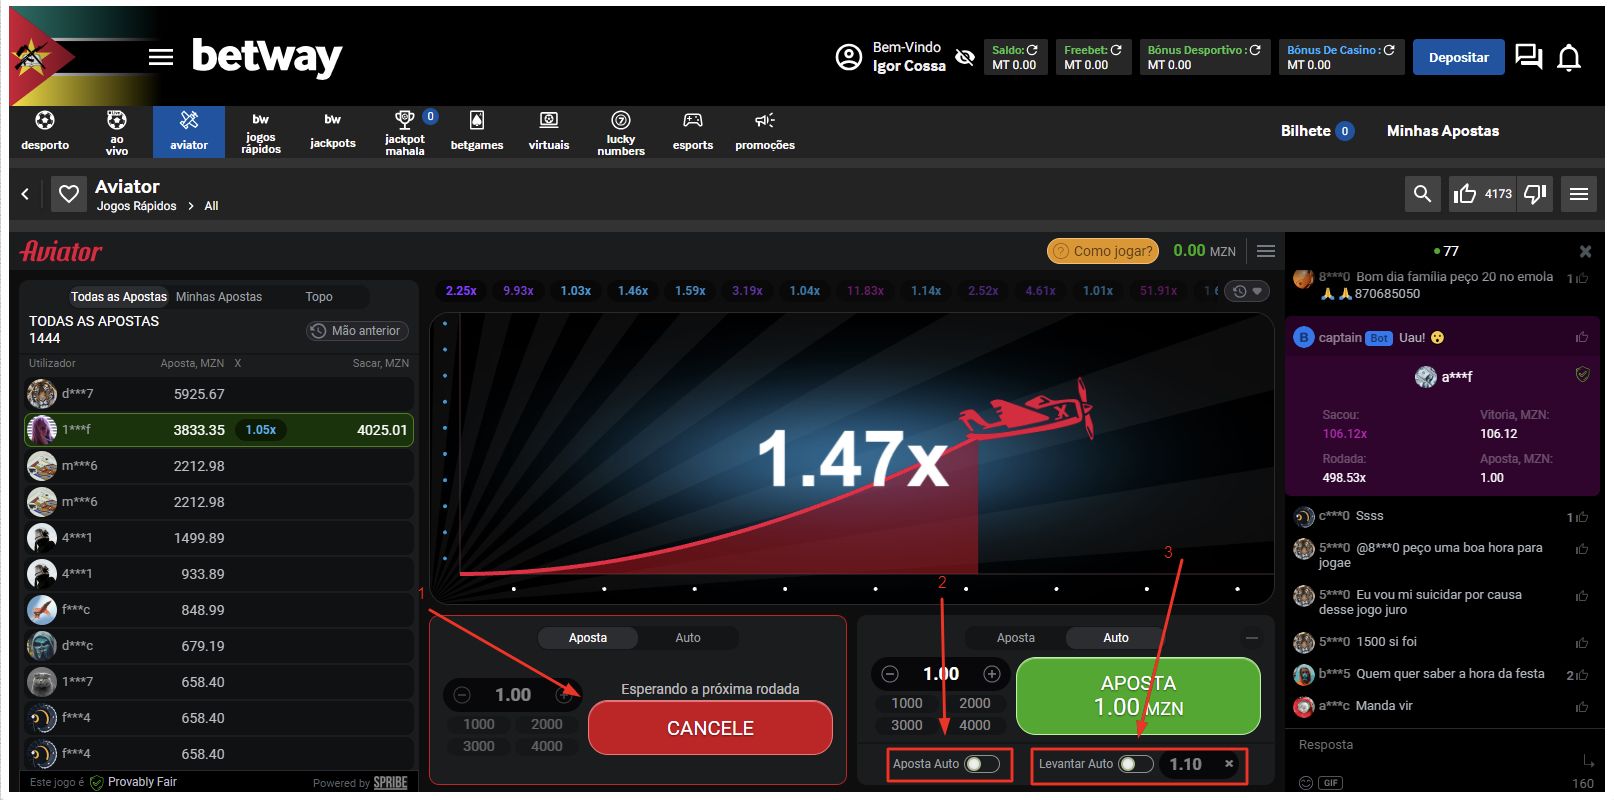Click the search magnifier icon
This screenshot has height=800, width=1614.
coord(1422,194)
